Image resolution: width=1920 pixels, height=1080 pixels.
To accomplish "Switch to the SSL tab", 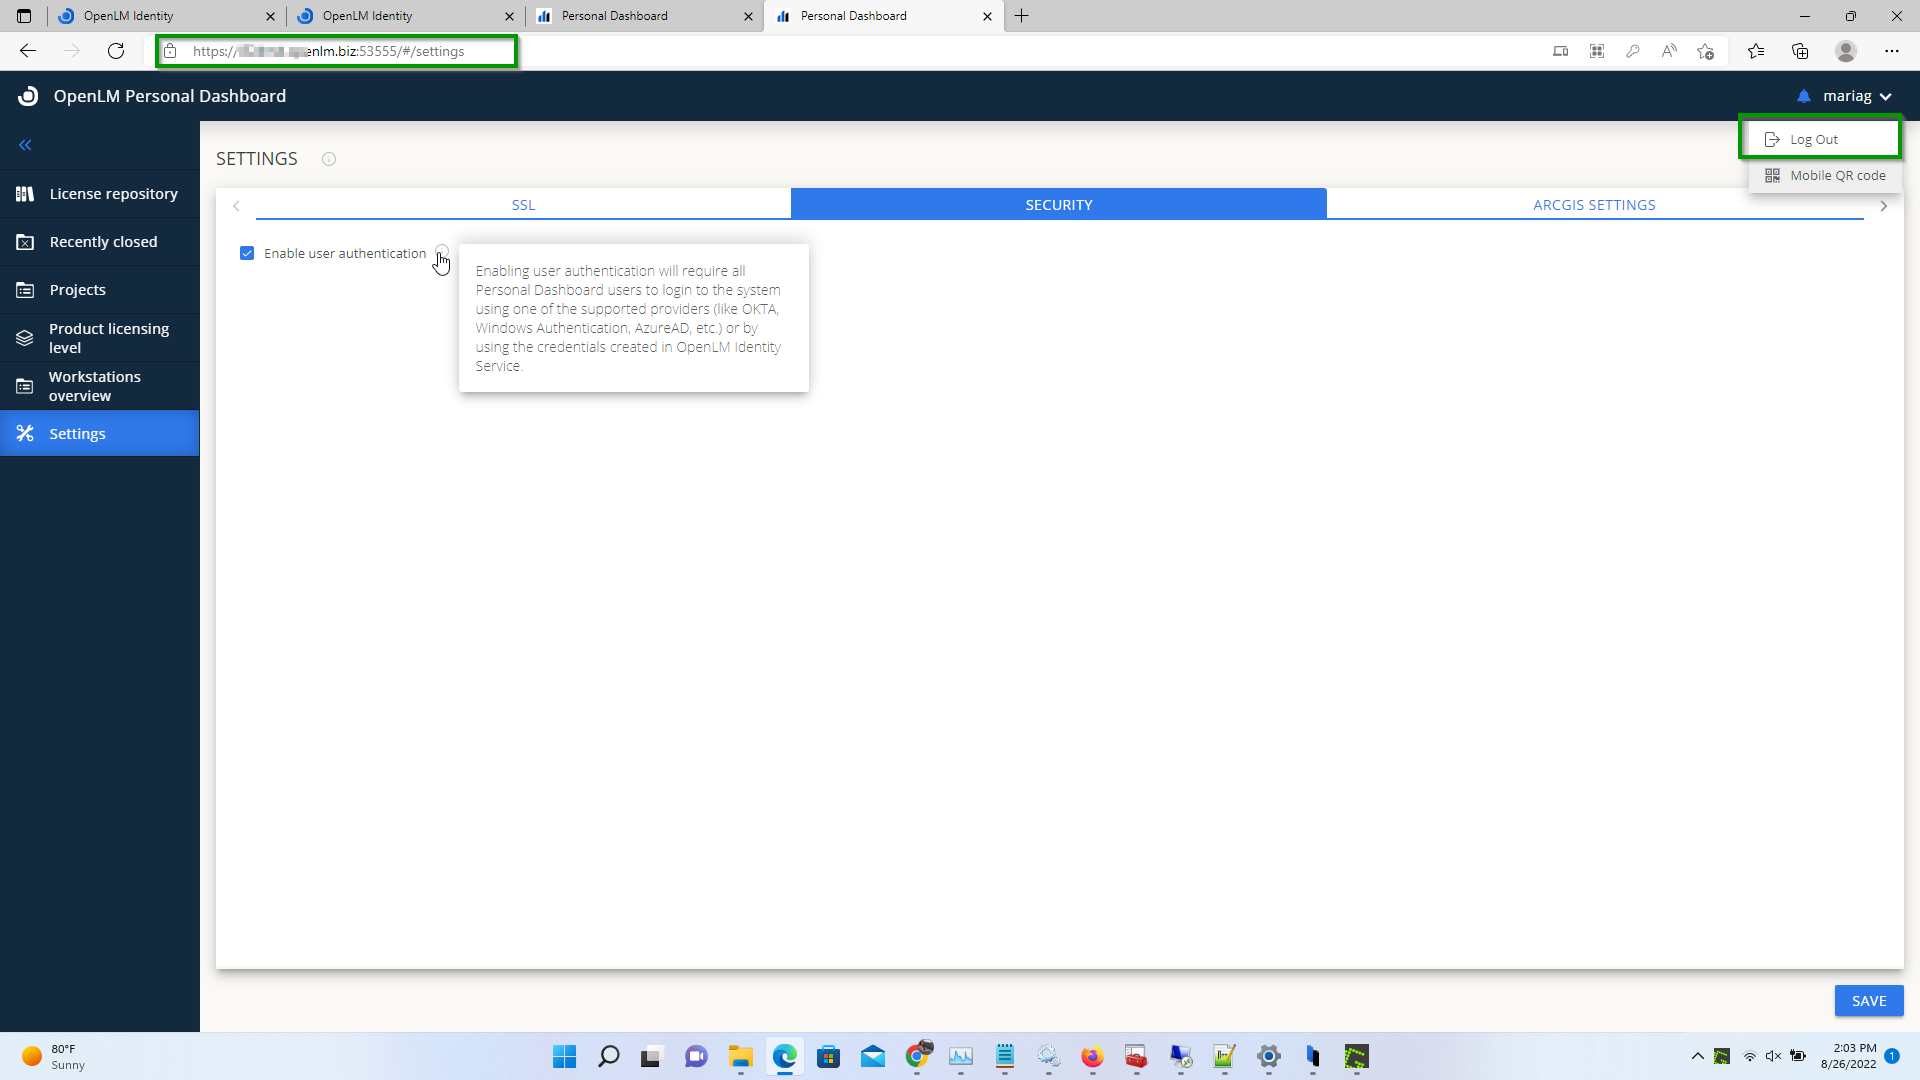I will tap(523, 205).
